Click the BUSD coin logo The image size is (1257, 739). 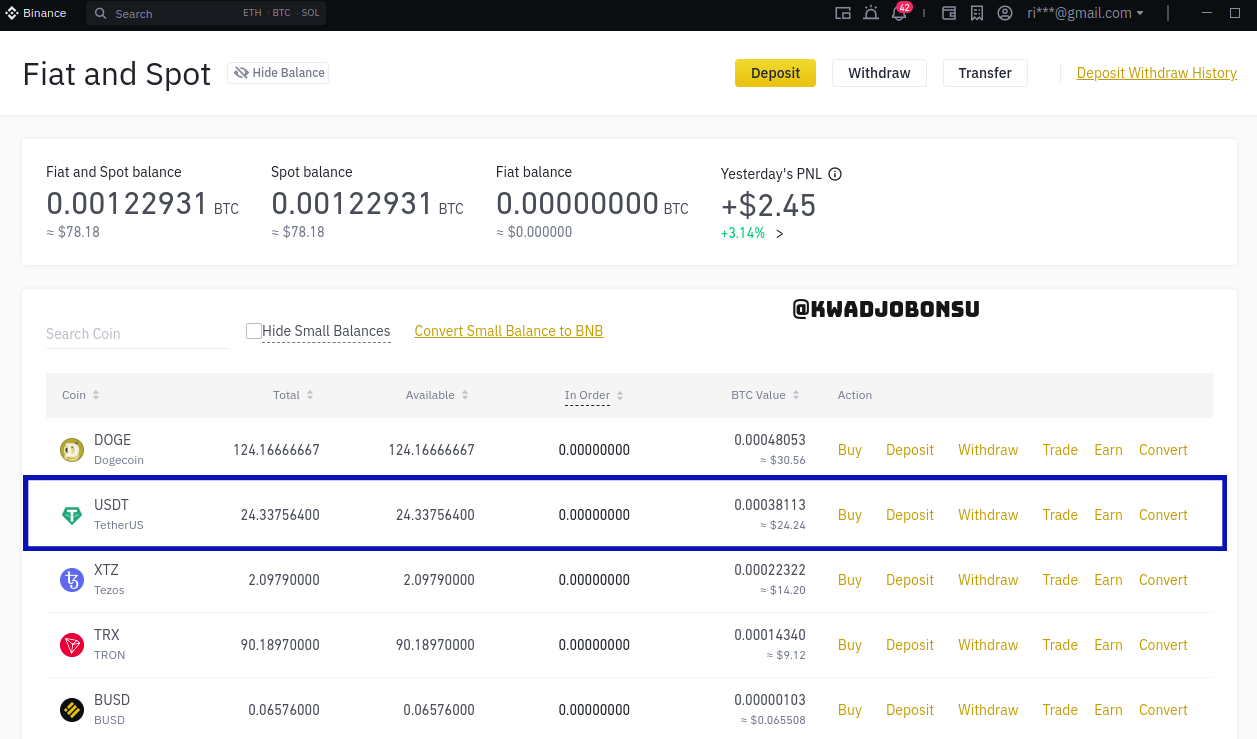72,710
